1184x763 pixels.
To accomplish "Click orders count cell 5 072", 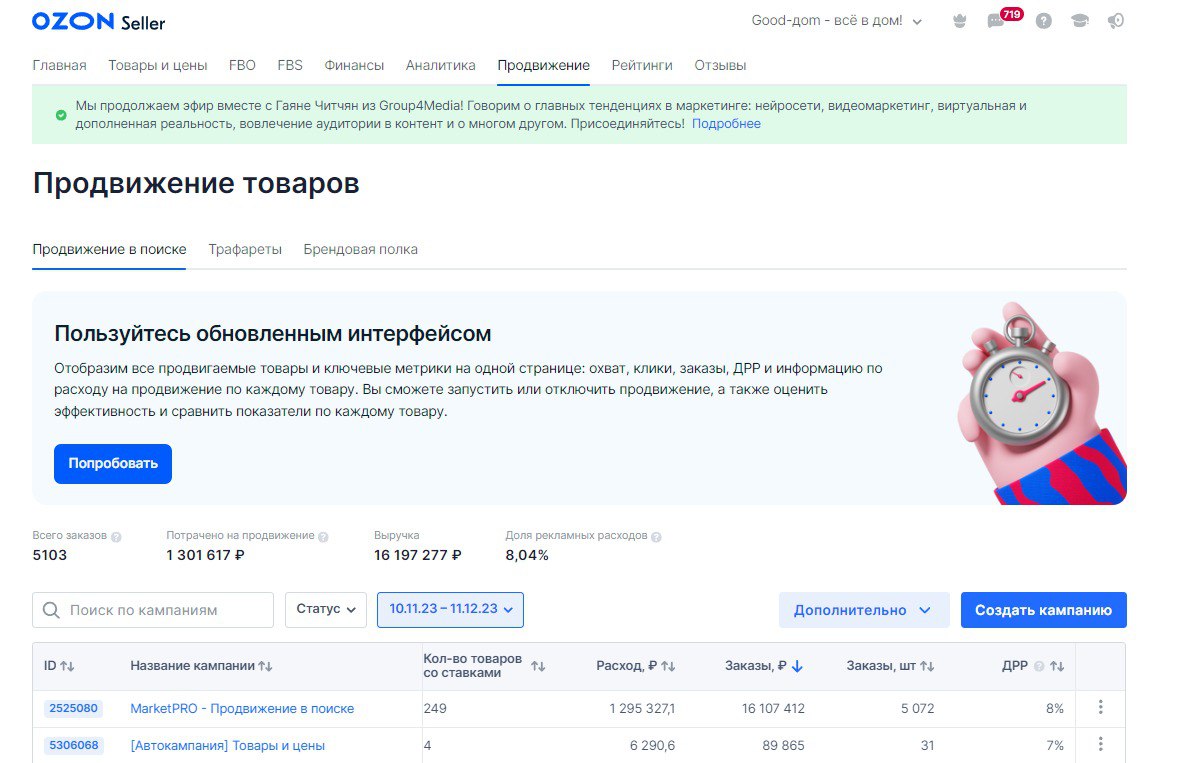I will (917, 709).
